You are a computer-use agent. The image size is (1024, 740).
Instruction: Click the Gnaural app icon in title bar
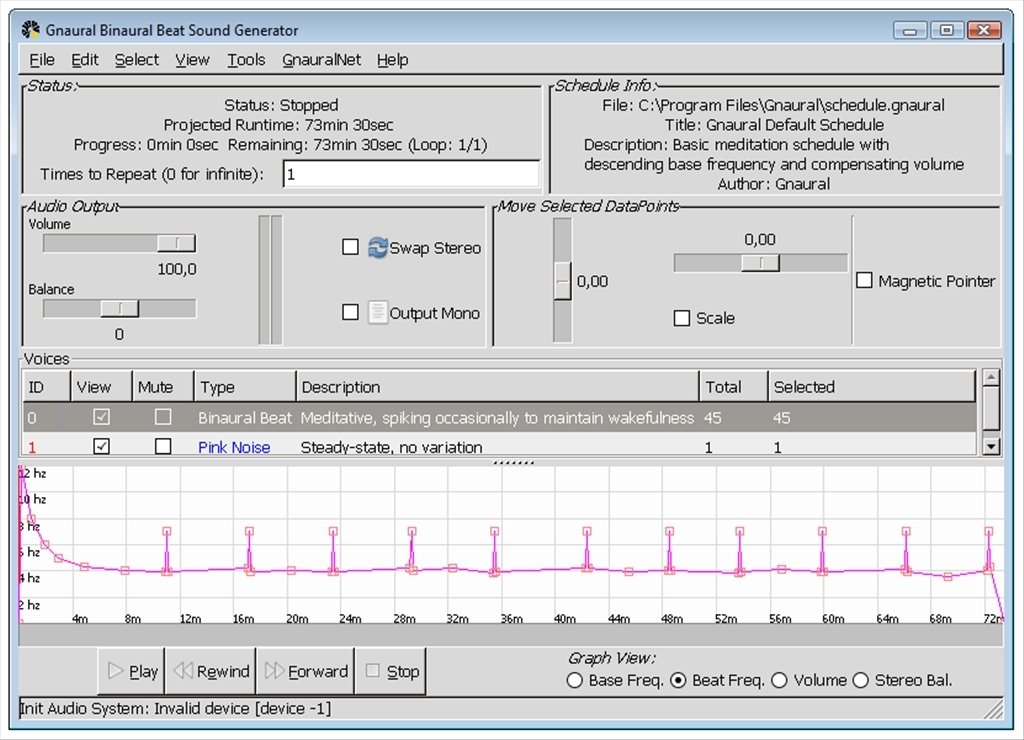(30, 29)
